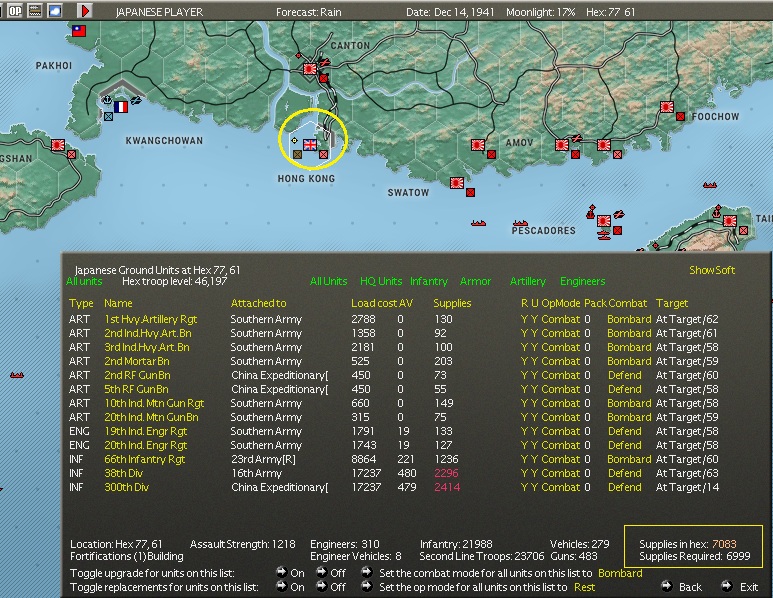Open the 66th Infantry Rgt unit
773x598 pixels.
point(145,459)
